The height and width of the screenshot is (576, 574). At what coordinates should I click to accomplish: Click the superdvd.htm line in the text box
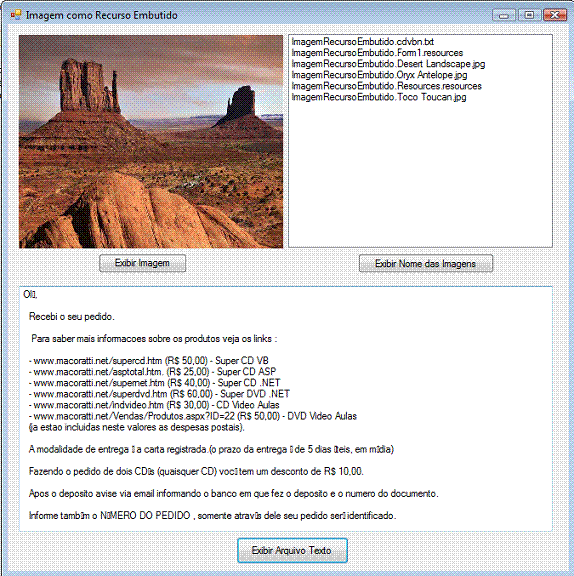click(159, 394)
